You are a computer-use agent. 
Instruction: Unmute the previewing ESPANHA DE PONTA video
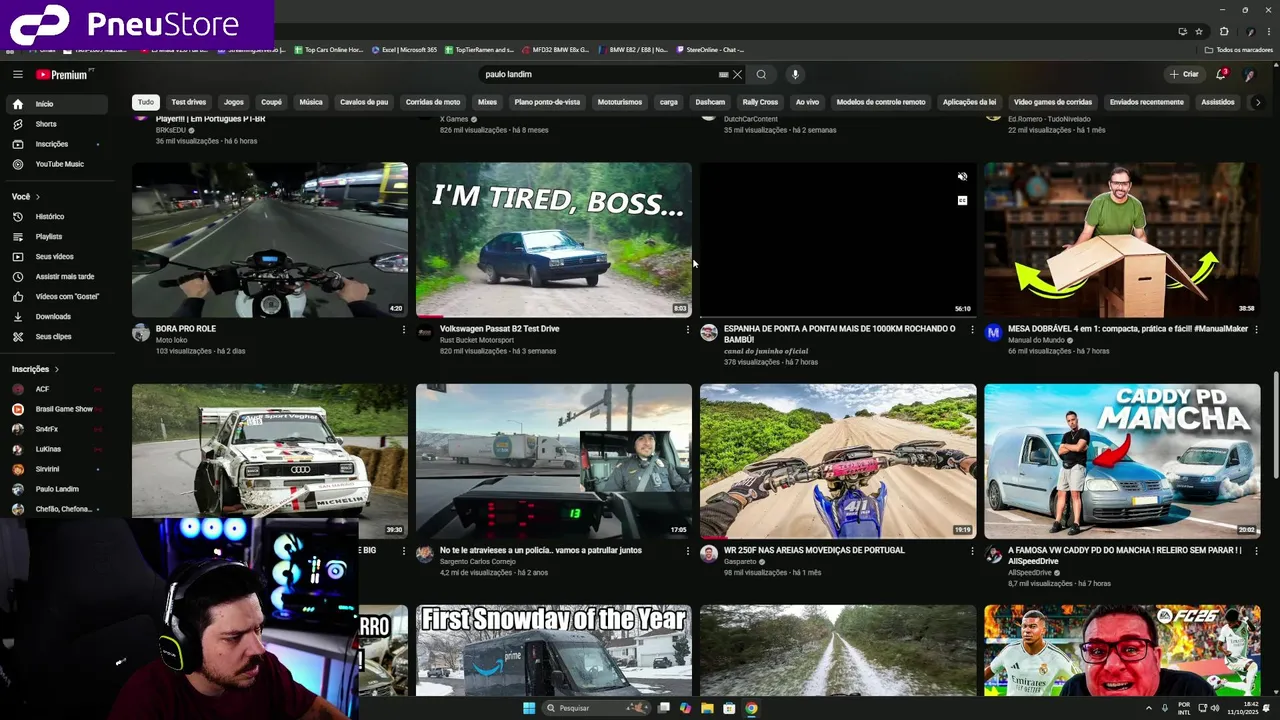[962, 177]
